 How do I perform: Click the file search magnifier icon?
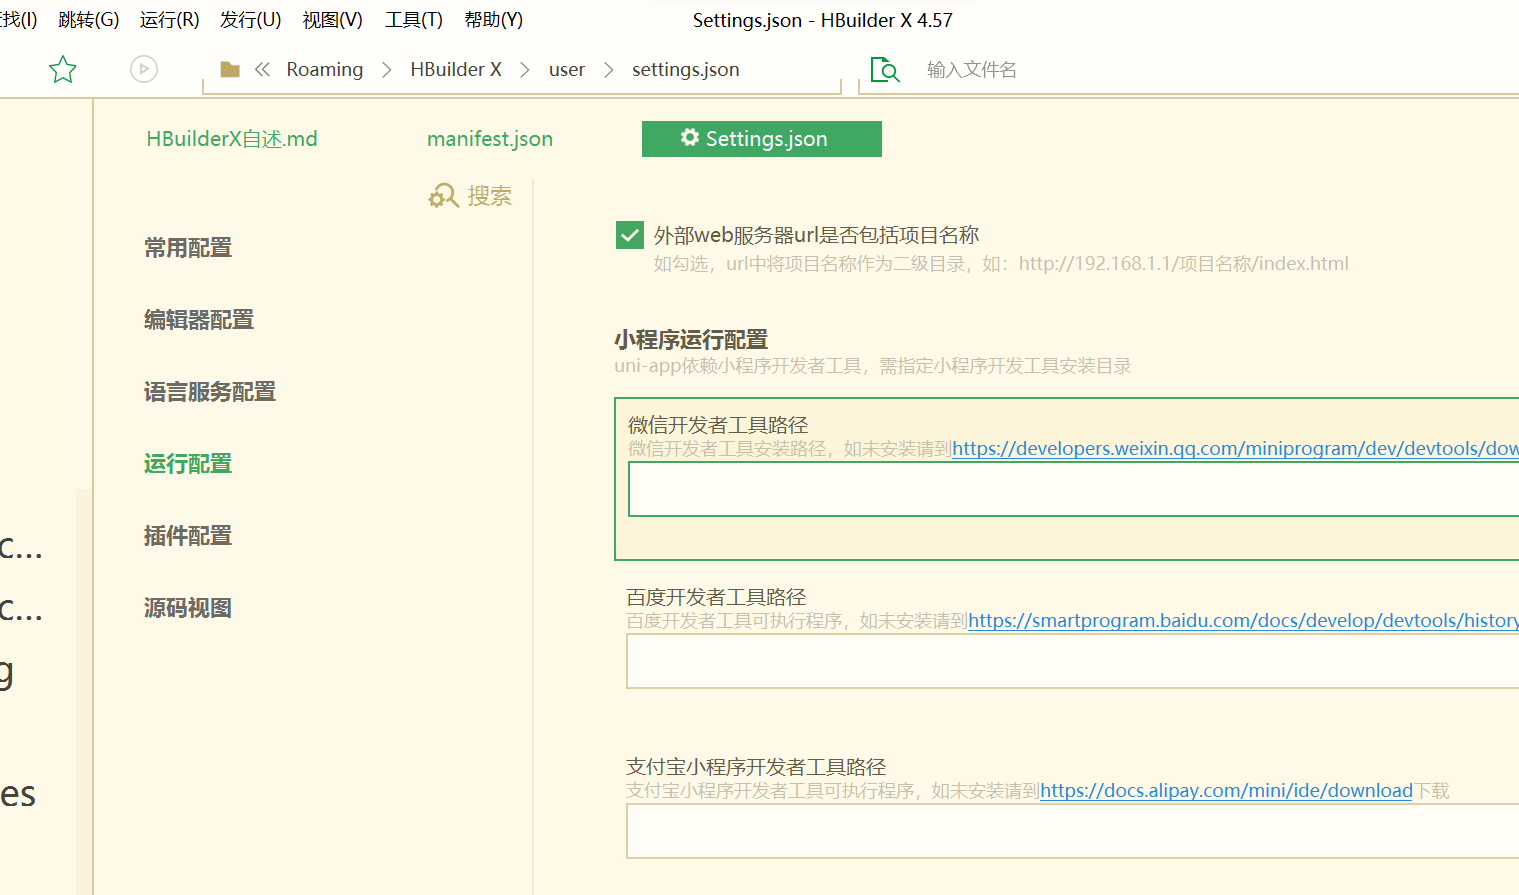pos(885,70)
